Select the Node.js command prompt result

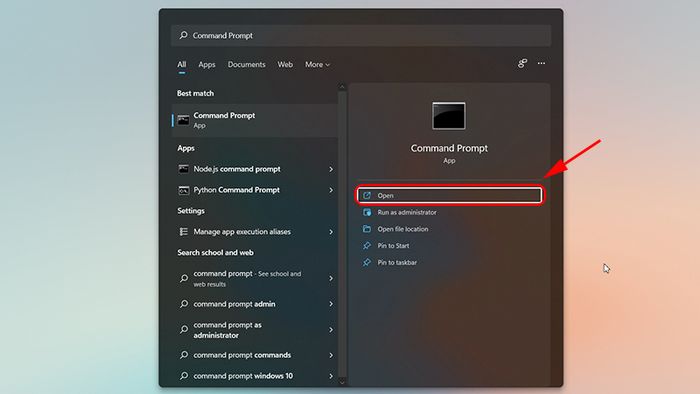[x=254, y=169]
